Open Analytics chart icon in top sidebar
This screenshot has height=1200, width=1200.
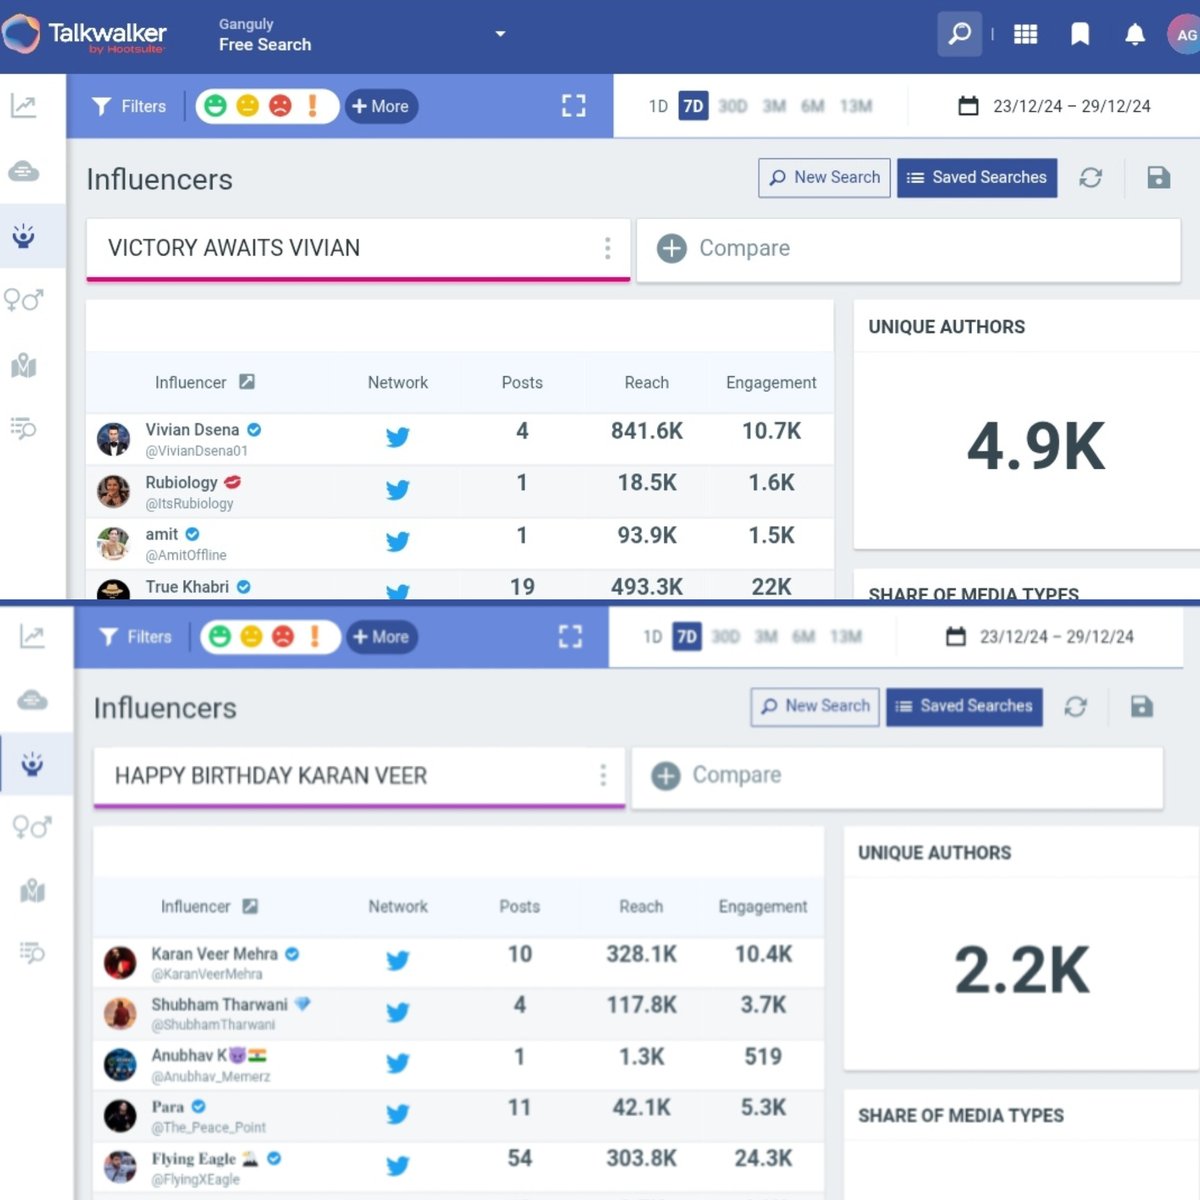click(24, 106)
